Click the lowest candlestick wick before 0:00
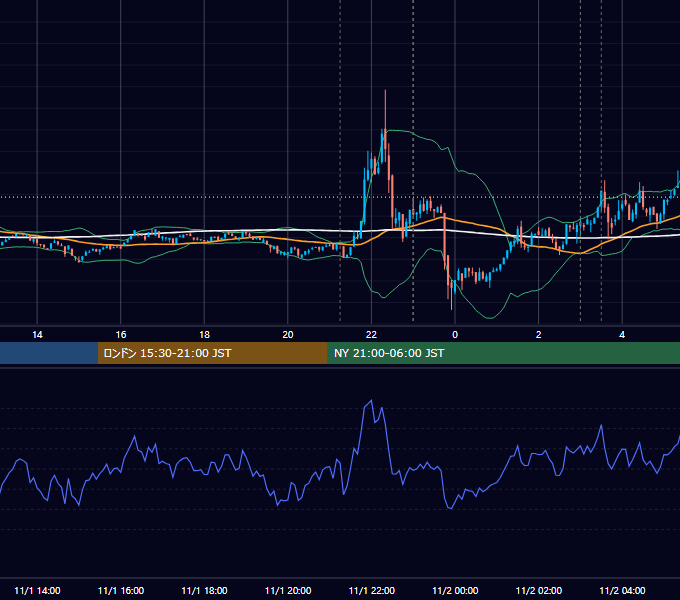Viewport: 680px width, 600px height. pos(451,309)
